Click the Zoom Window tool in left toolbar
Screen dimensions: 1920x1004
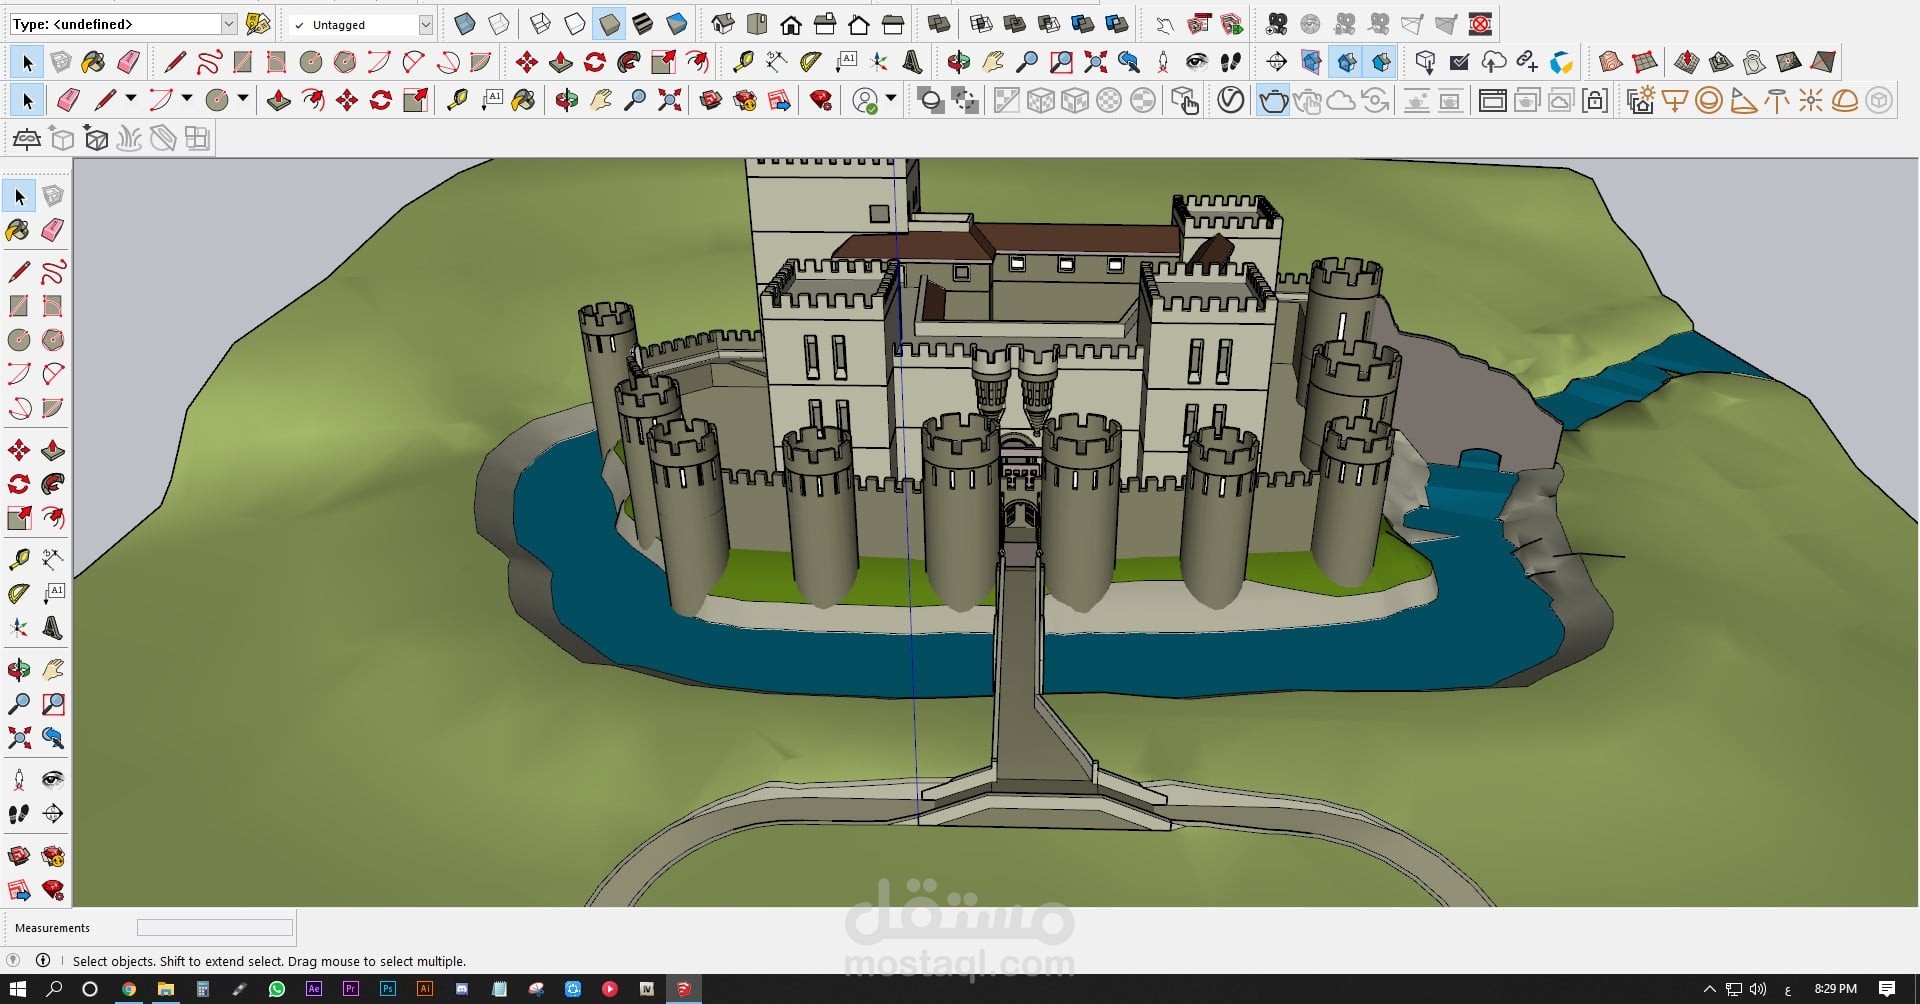(x=53, y=704)
